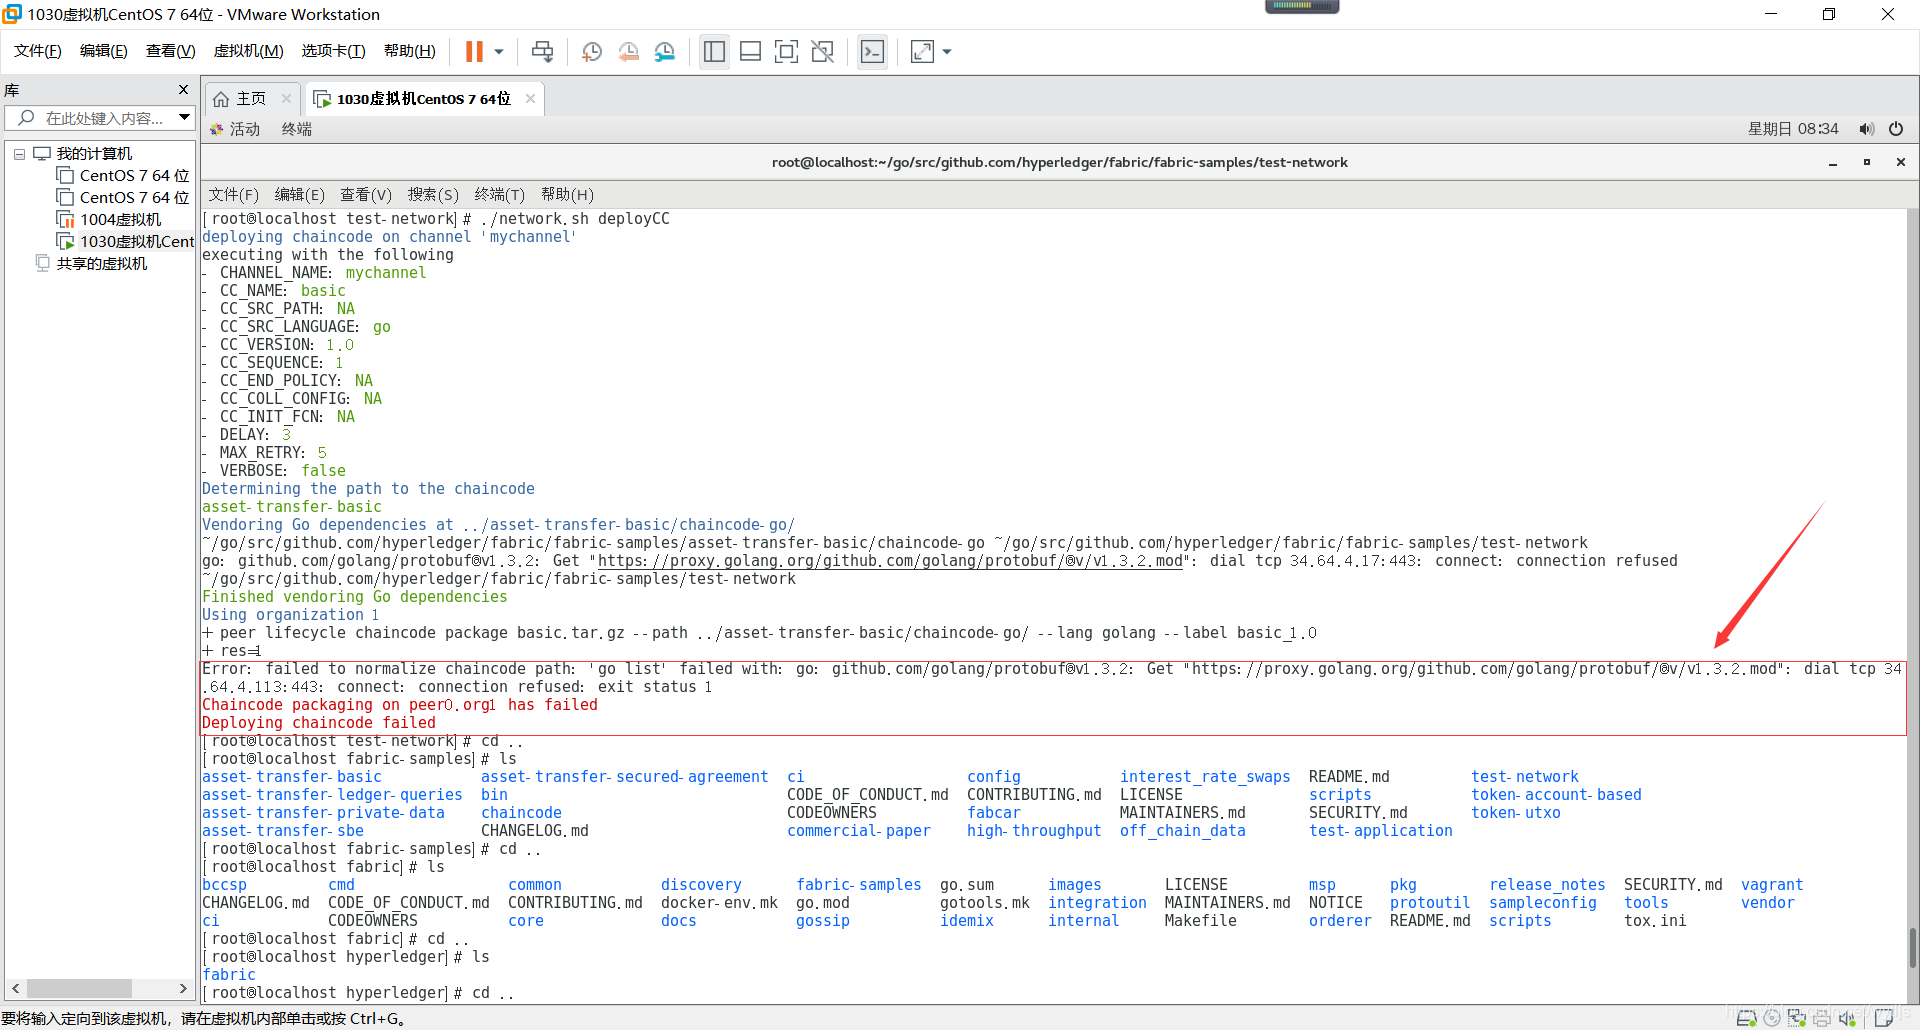Open the 终端 application menu in top bar
1920x1030 pixels.
tap(297, 129)
